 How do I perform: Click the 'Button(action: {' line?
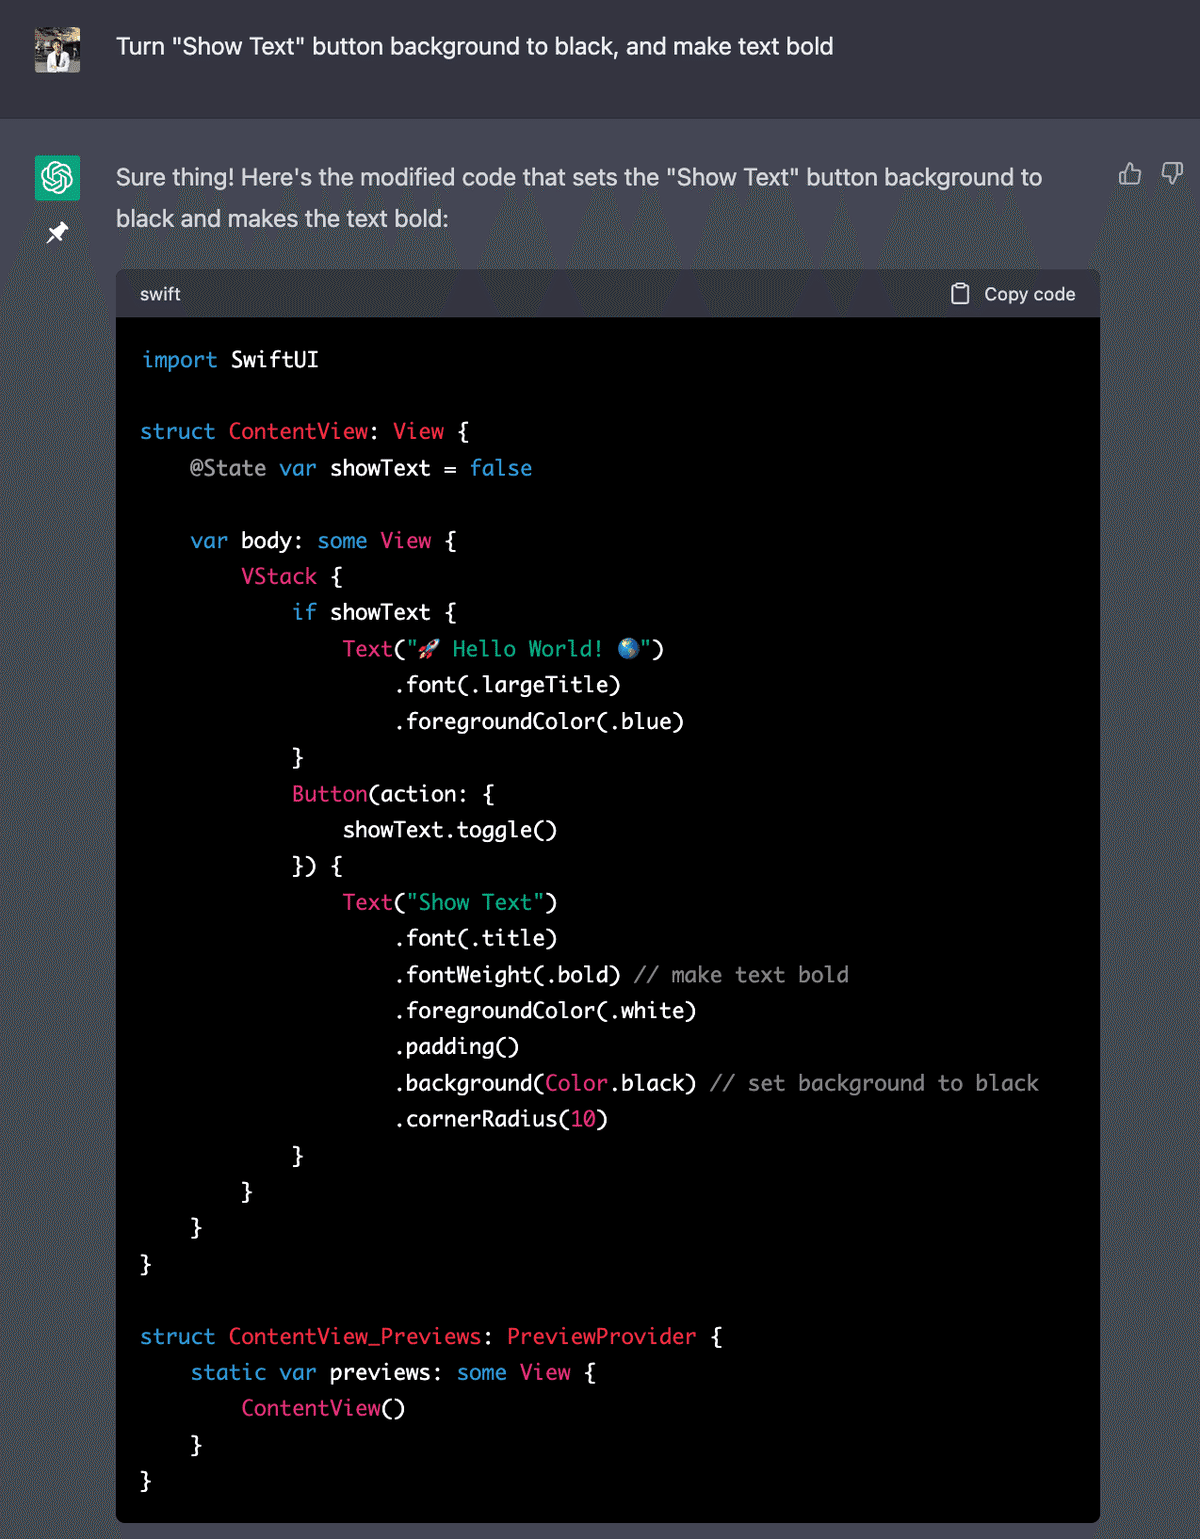pyautogui.click(x=393, y=794)
